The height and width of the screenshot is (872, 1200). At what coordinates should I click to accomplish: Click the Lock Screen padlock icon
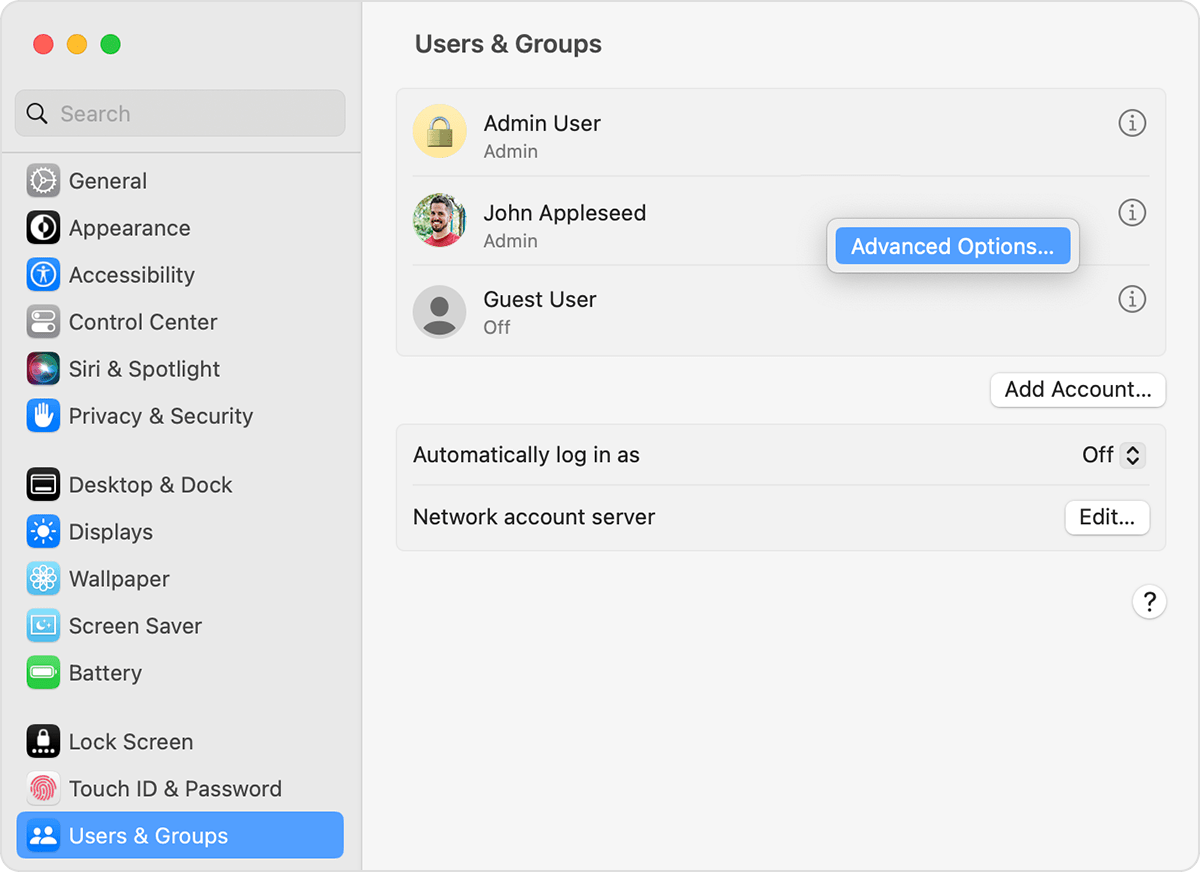[x=42, y=742]
